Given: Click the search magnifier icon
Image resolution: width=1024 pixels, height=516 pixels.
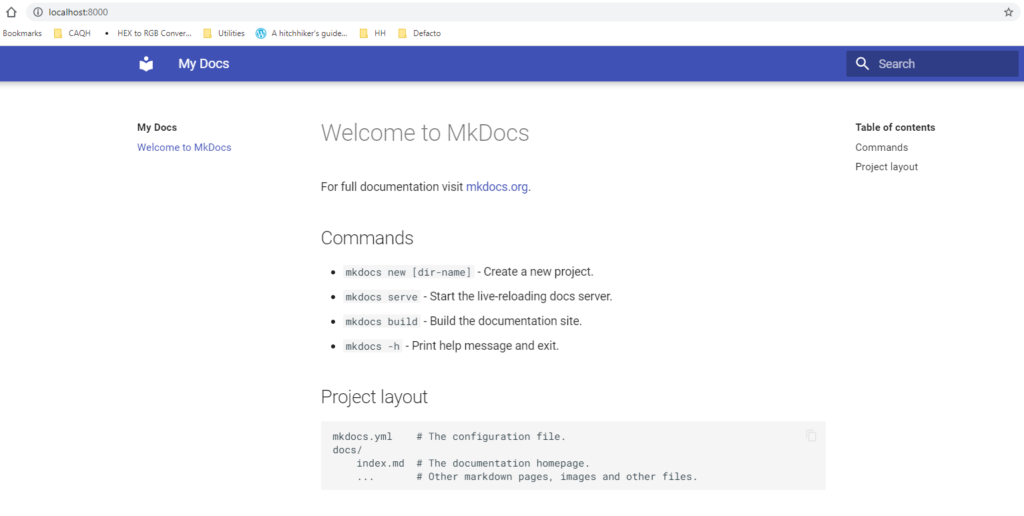Looking at the screenshot, I should 862,63.
